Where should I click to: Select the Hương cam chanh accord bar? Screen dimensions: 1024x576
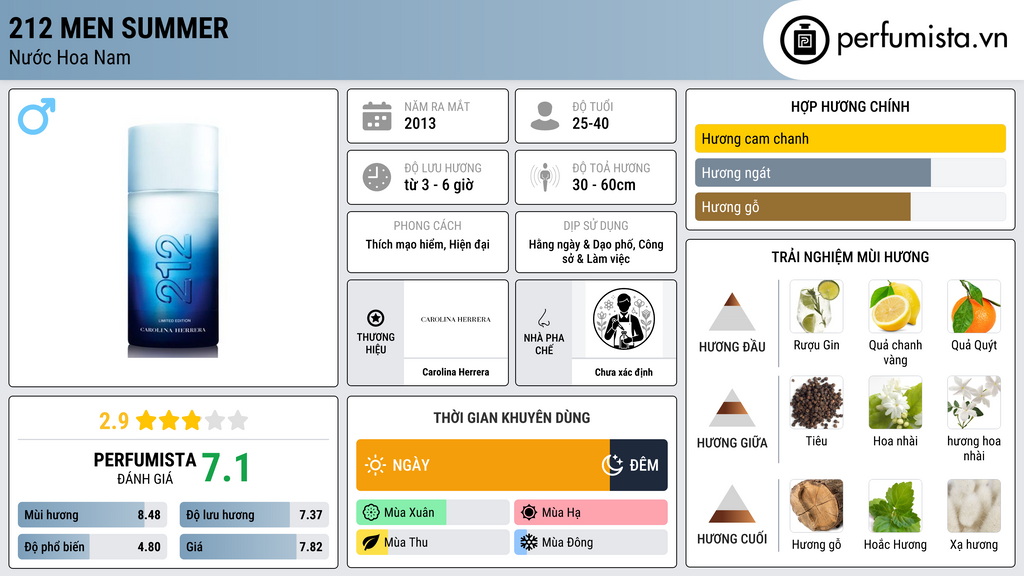point(850,138)
